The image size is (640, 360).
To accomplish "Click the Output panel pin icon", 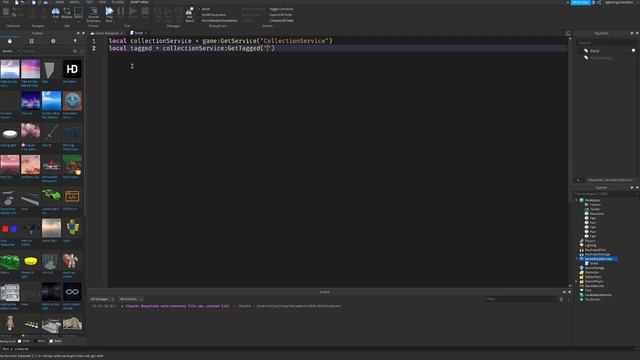I will point(564,292).
